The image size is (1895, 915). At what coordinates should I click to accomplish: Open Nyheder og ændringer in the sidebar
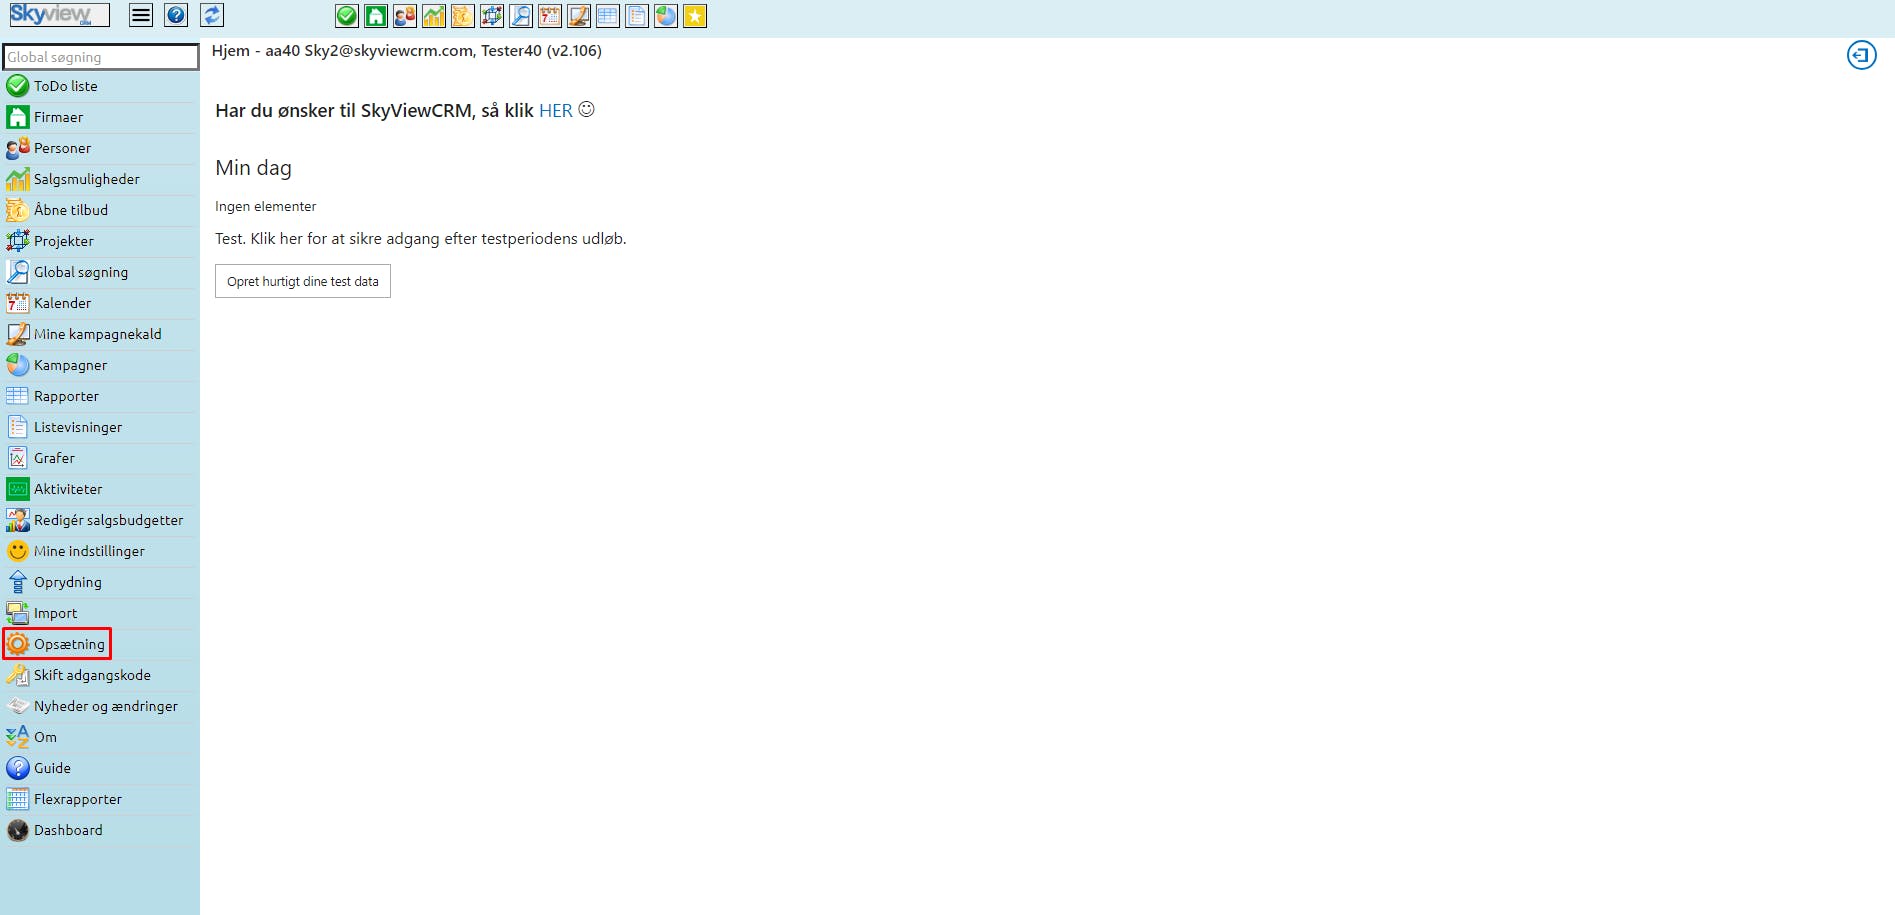point(100,706)
